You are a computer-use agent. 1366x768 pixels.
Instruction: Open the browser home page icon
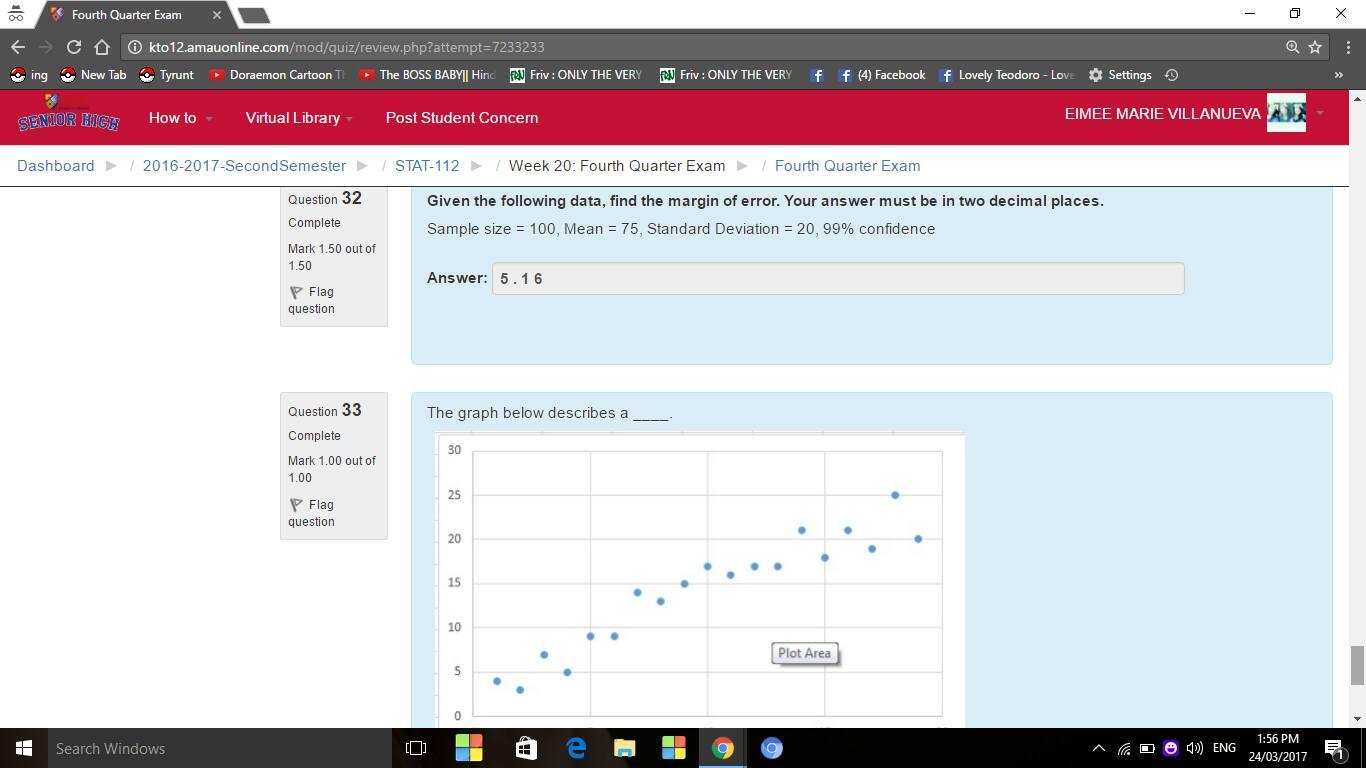[x=102, y=47]
